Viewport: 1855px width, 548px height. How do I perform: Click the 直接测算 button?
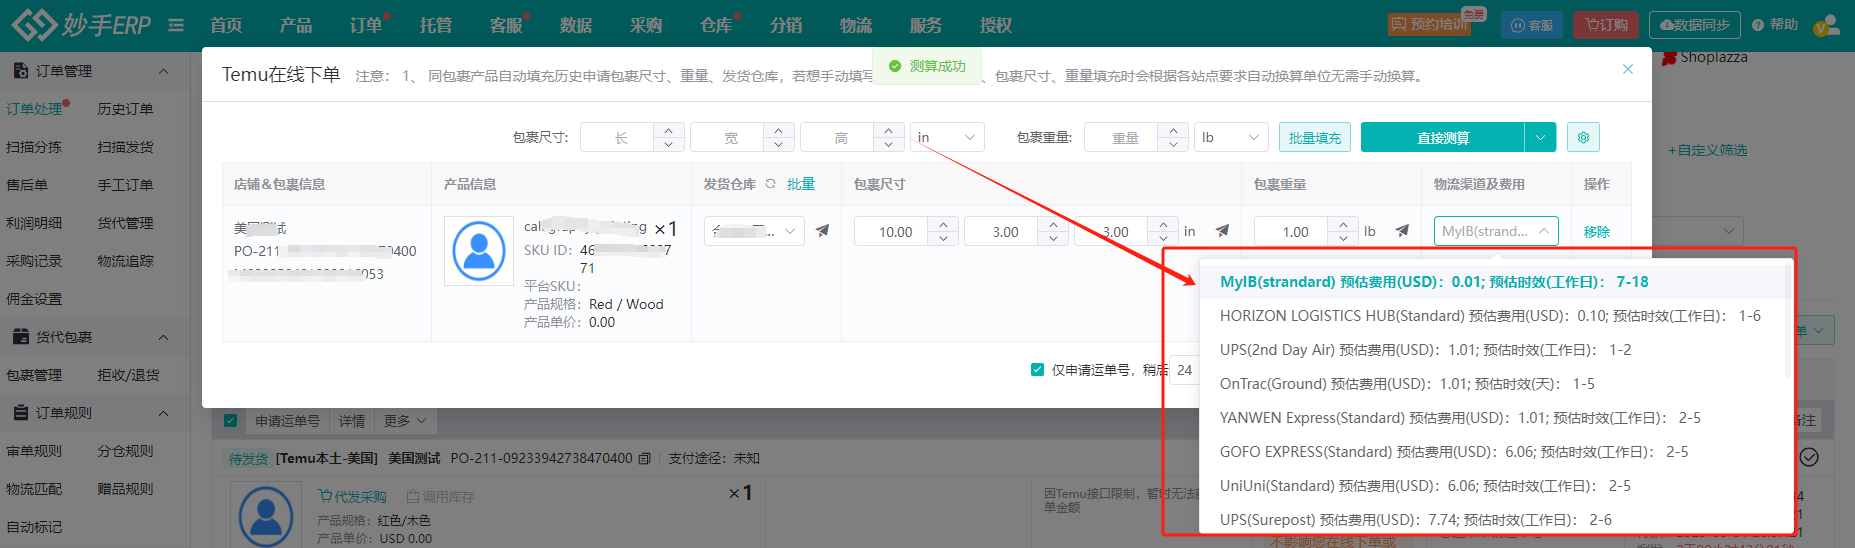[1443, 137]
